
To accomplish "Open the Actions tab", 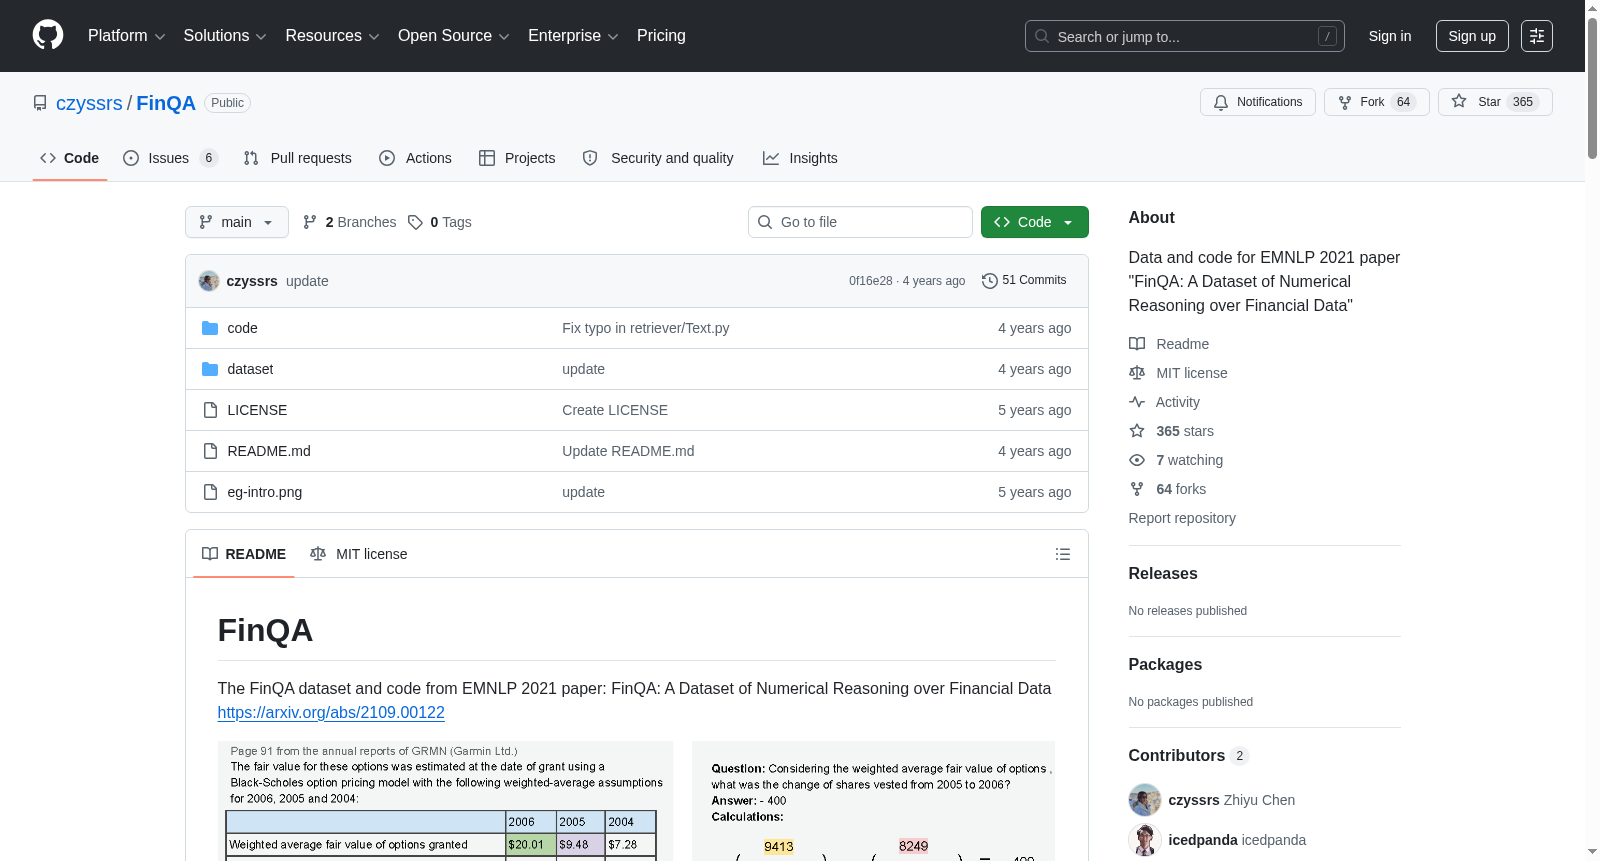I will [x=415, y=158].
